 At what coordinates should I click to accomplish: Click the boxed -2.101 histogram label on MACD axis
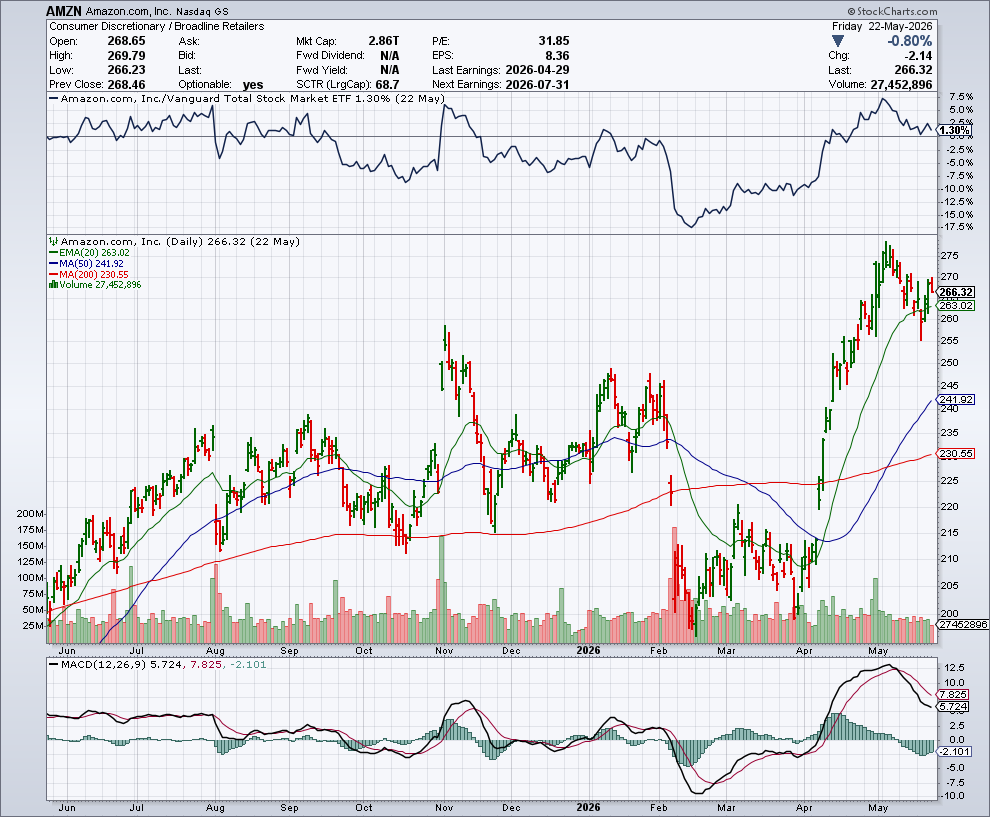(954, 751)
